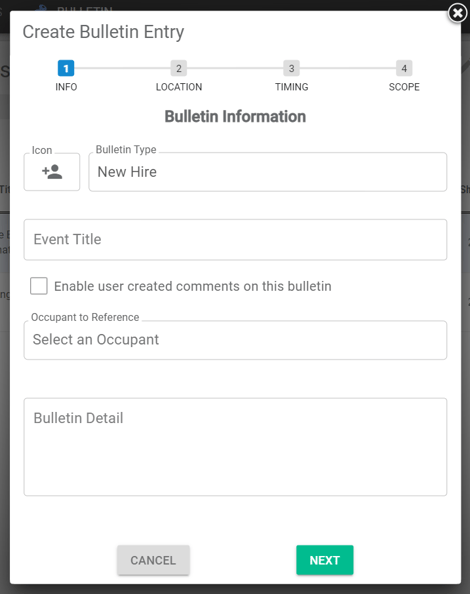
Task: Click the CANCEL button
Action: 153,560
